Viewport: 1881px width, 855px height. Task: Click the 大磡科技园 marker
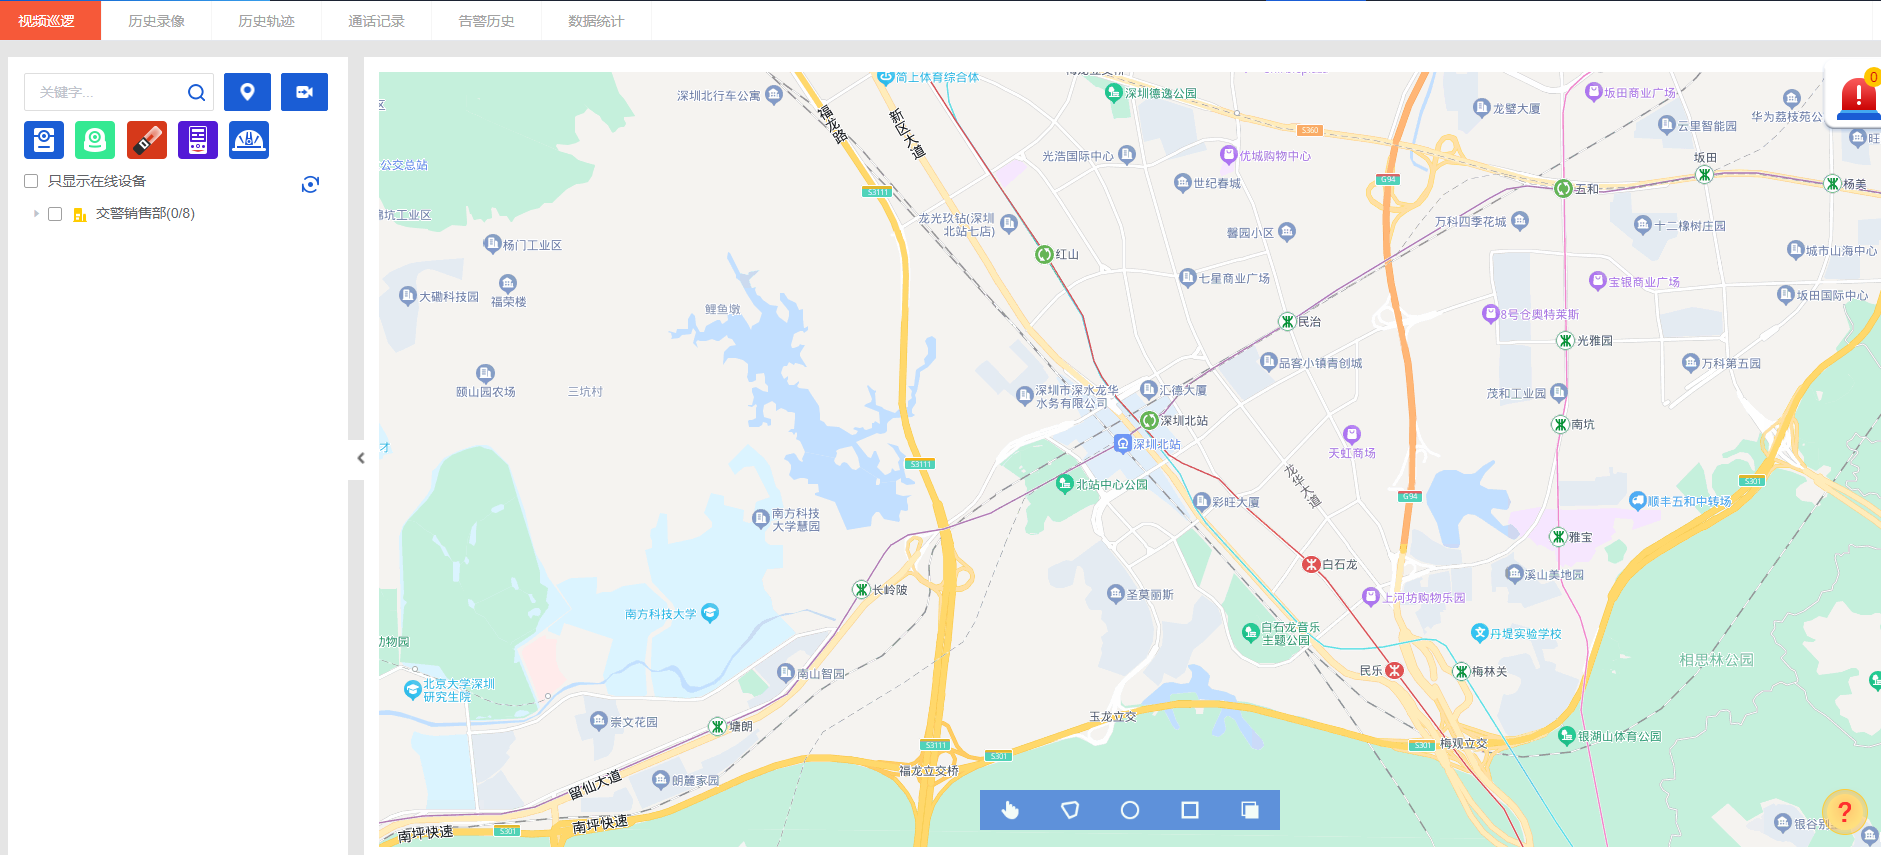click(407, 296)
